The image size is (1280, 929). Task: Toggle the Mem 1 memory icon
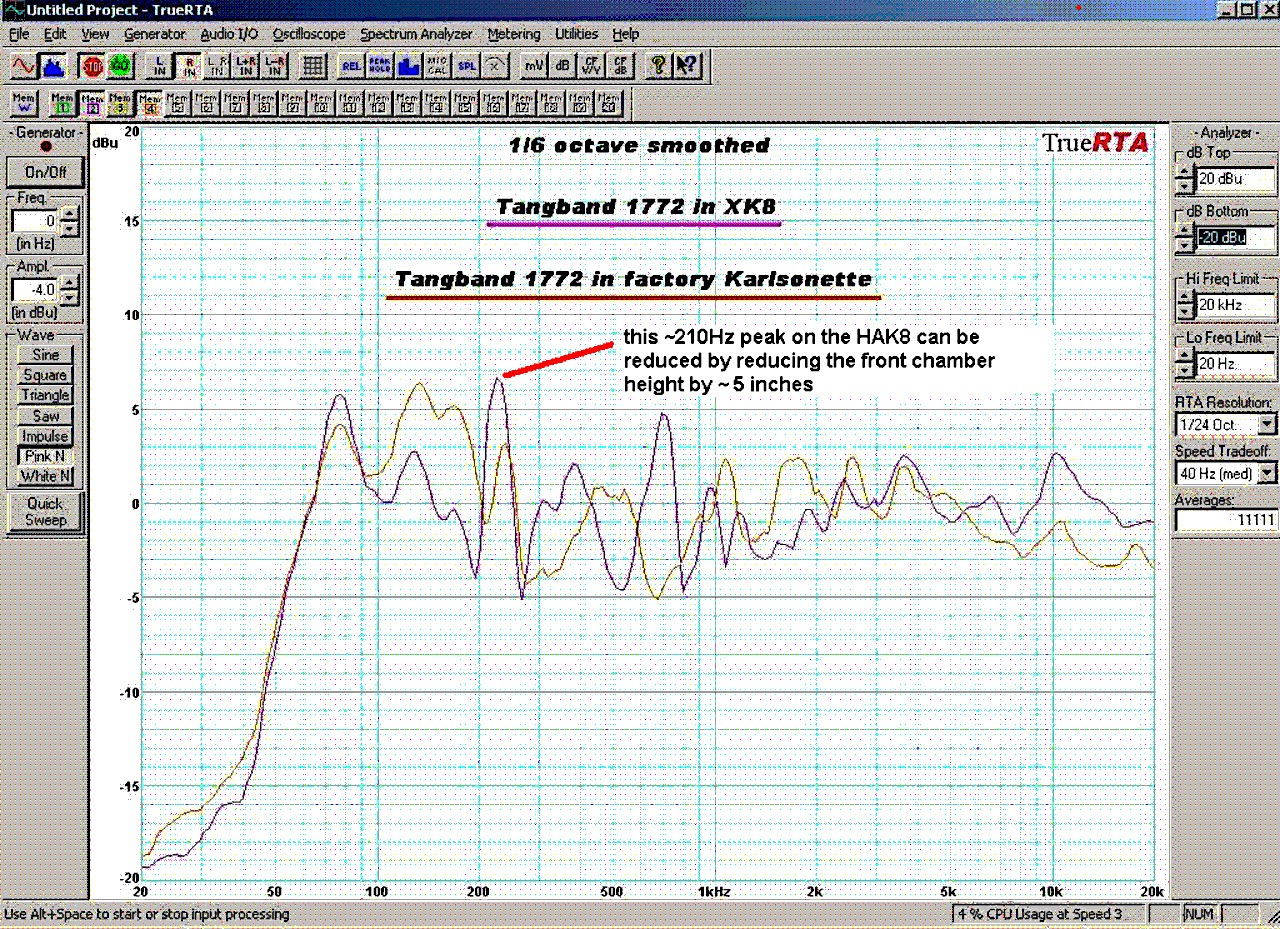tap(63, 103)
